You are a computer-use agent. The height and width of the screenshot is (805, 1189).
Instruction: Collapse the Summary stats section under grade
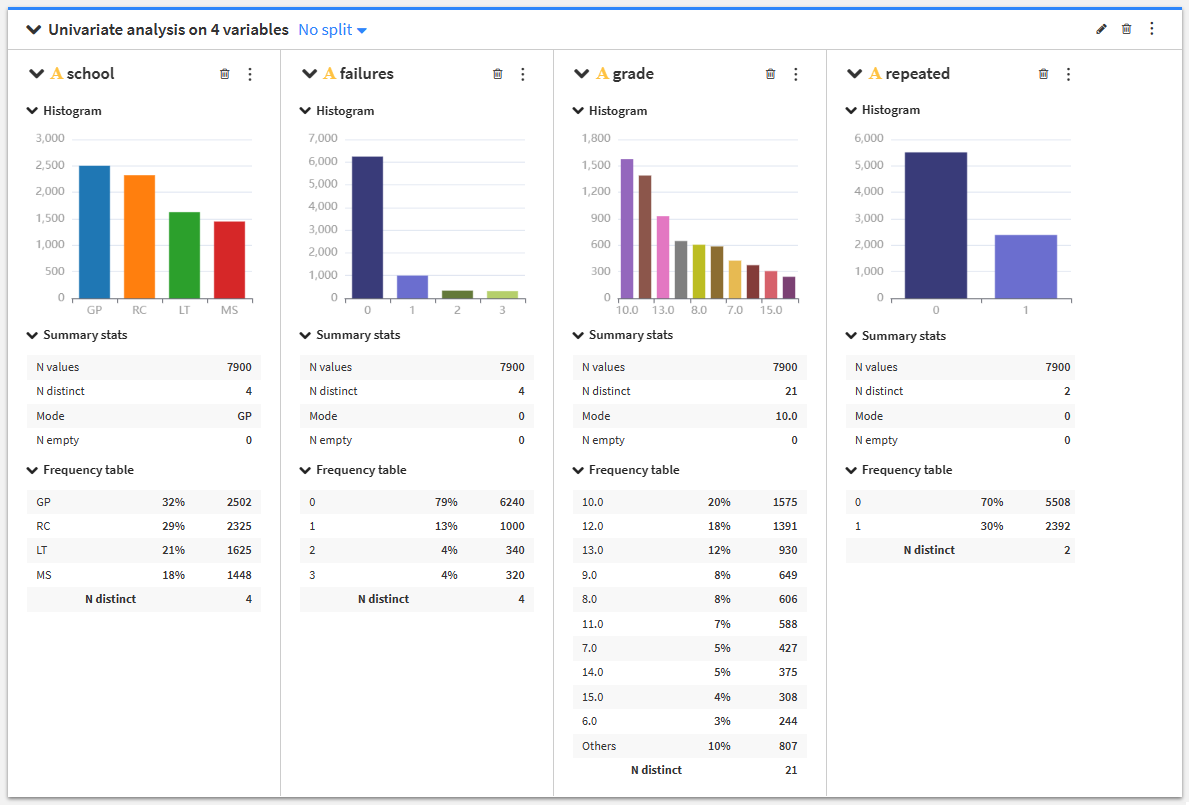578,335
